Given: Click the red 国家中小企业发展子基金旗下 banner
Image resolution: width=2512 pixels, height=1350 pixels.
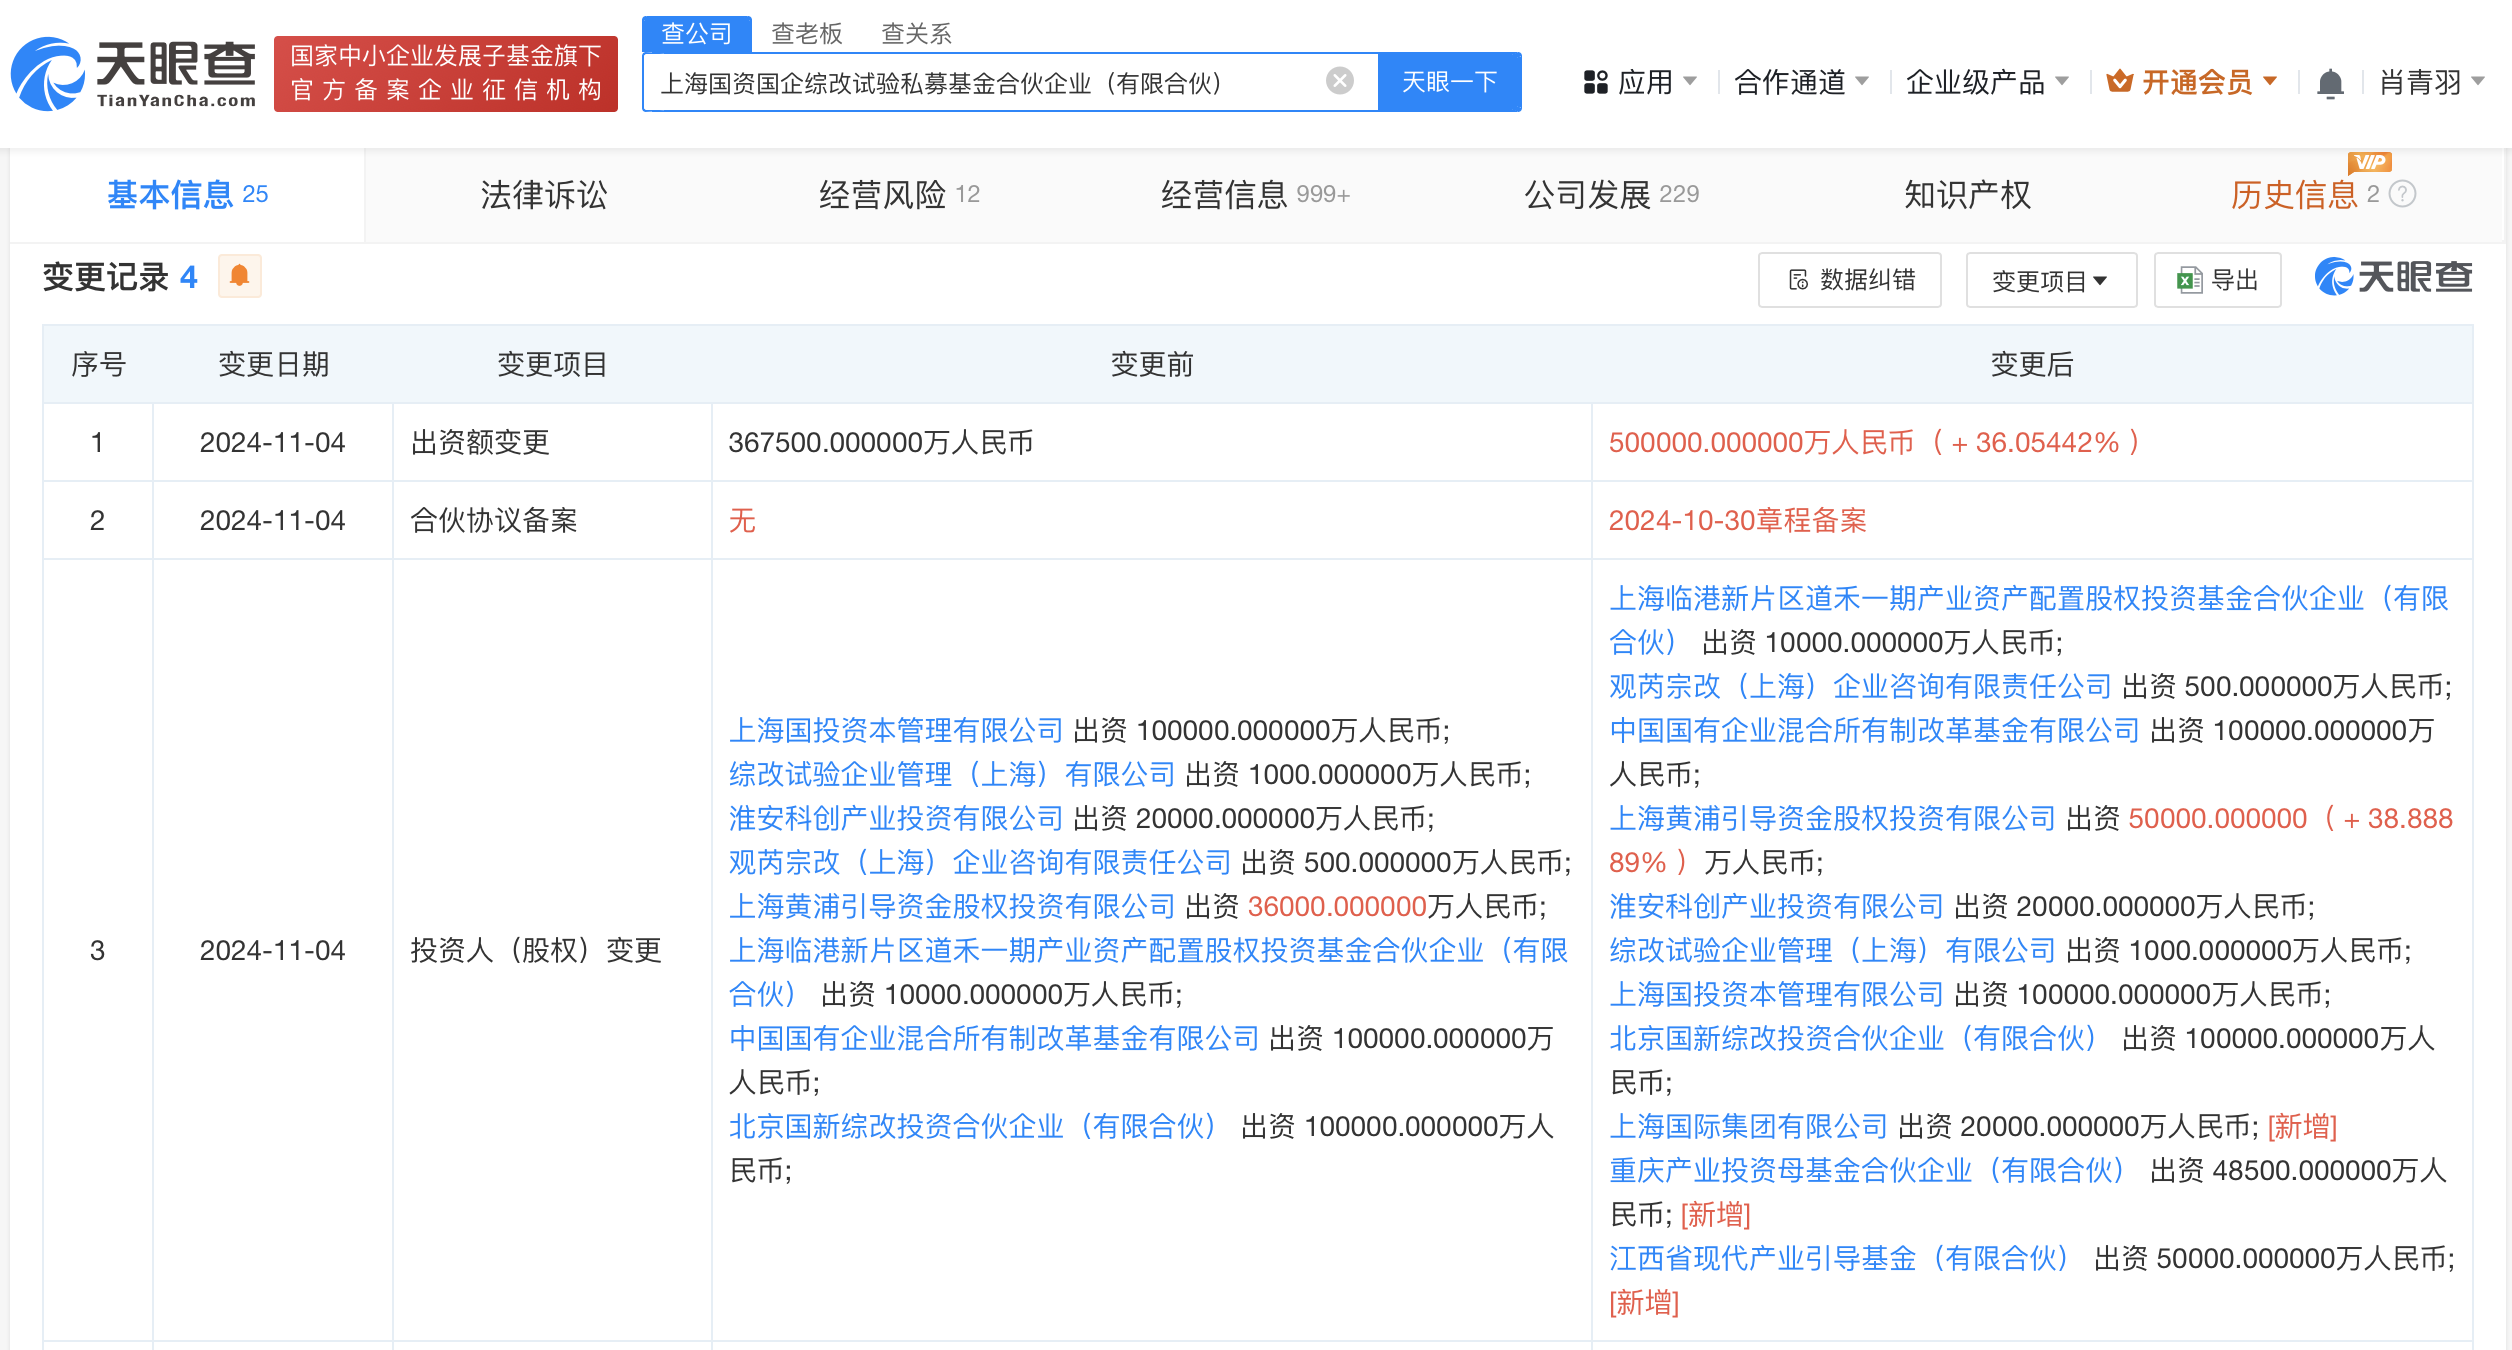Looking at the screenshot, I should point(446,73).
